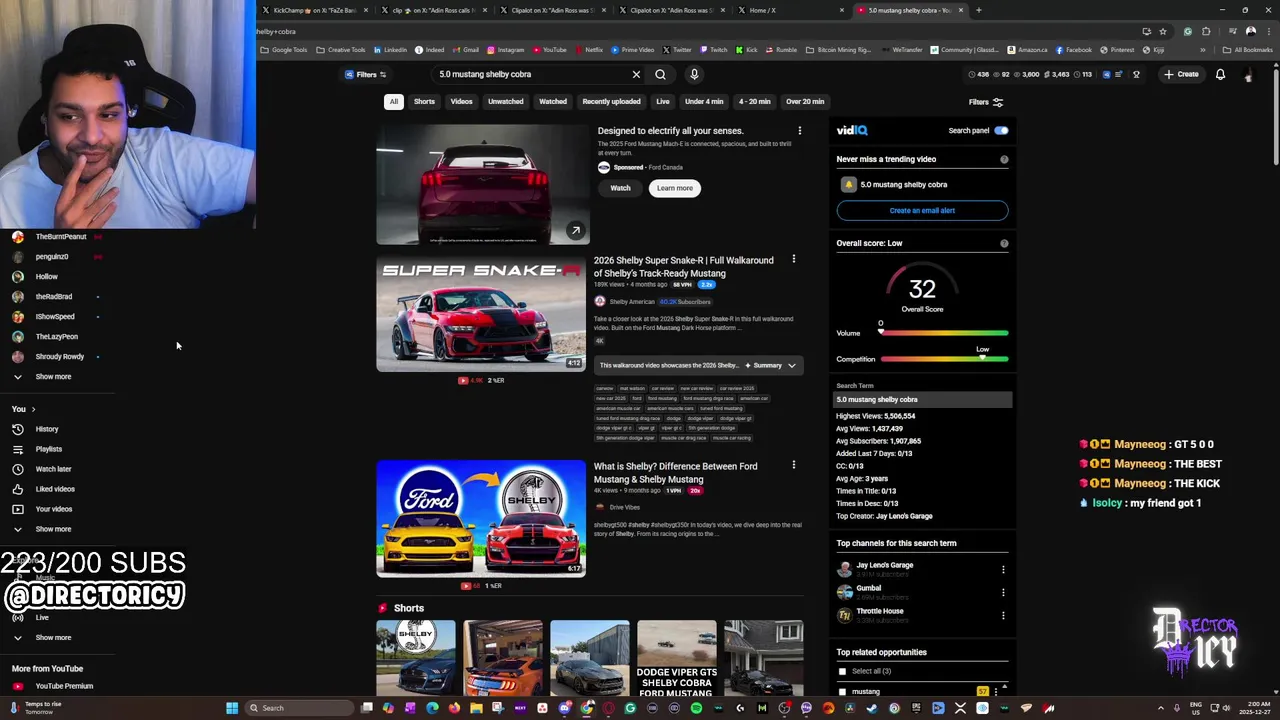This screenshot has height=720, width=1280.
Task: Click the Competition score slider
Action: [944, 359]
